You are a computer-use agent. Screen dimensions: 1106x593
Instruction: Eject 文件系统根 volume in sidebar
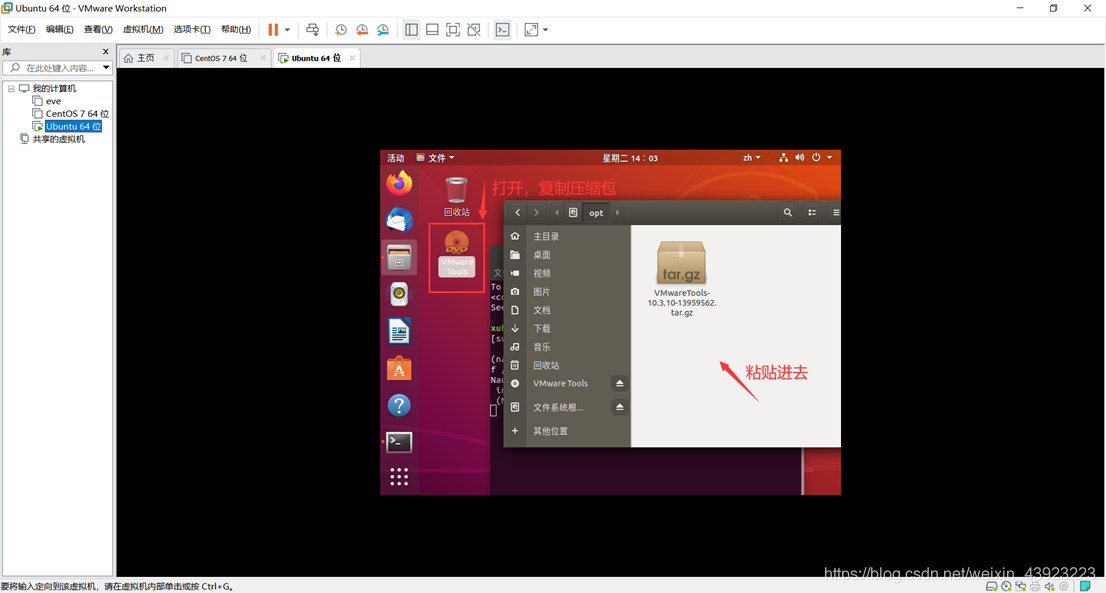[x=619, y=408]
